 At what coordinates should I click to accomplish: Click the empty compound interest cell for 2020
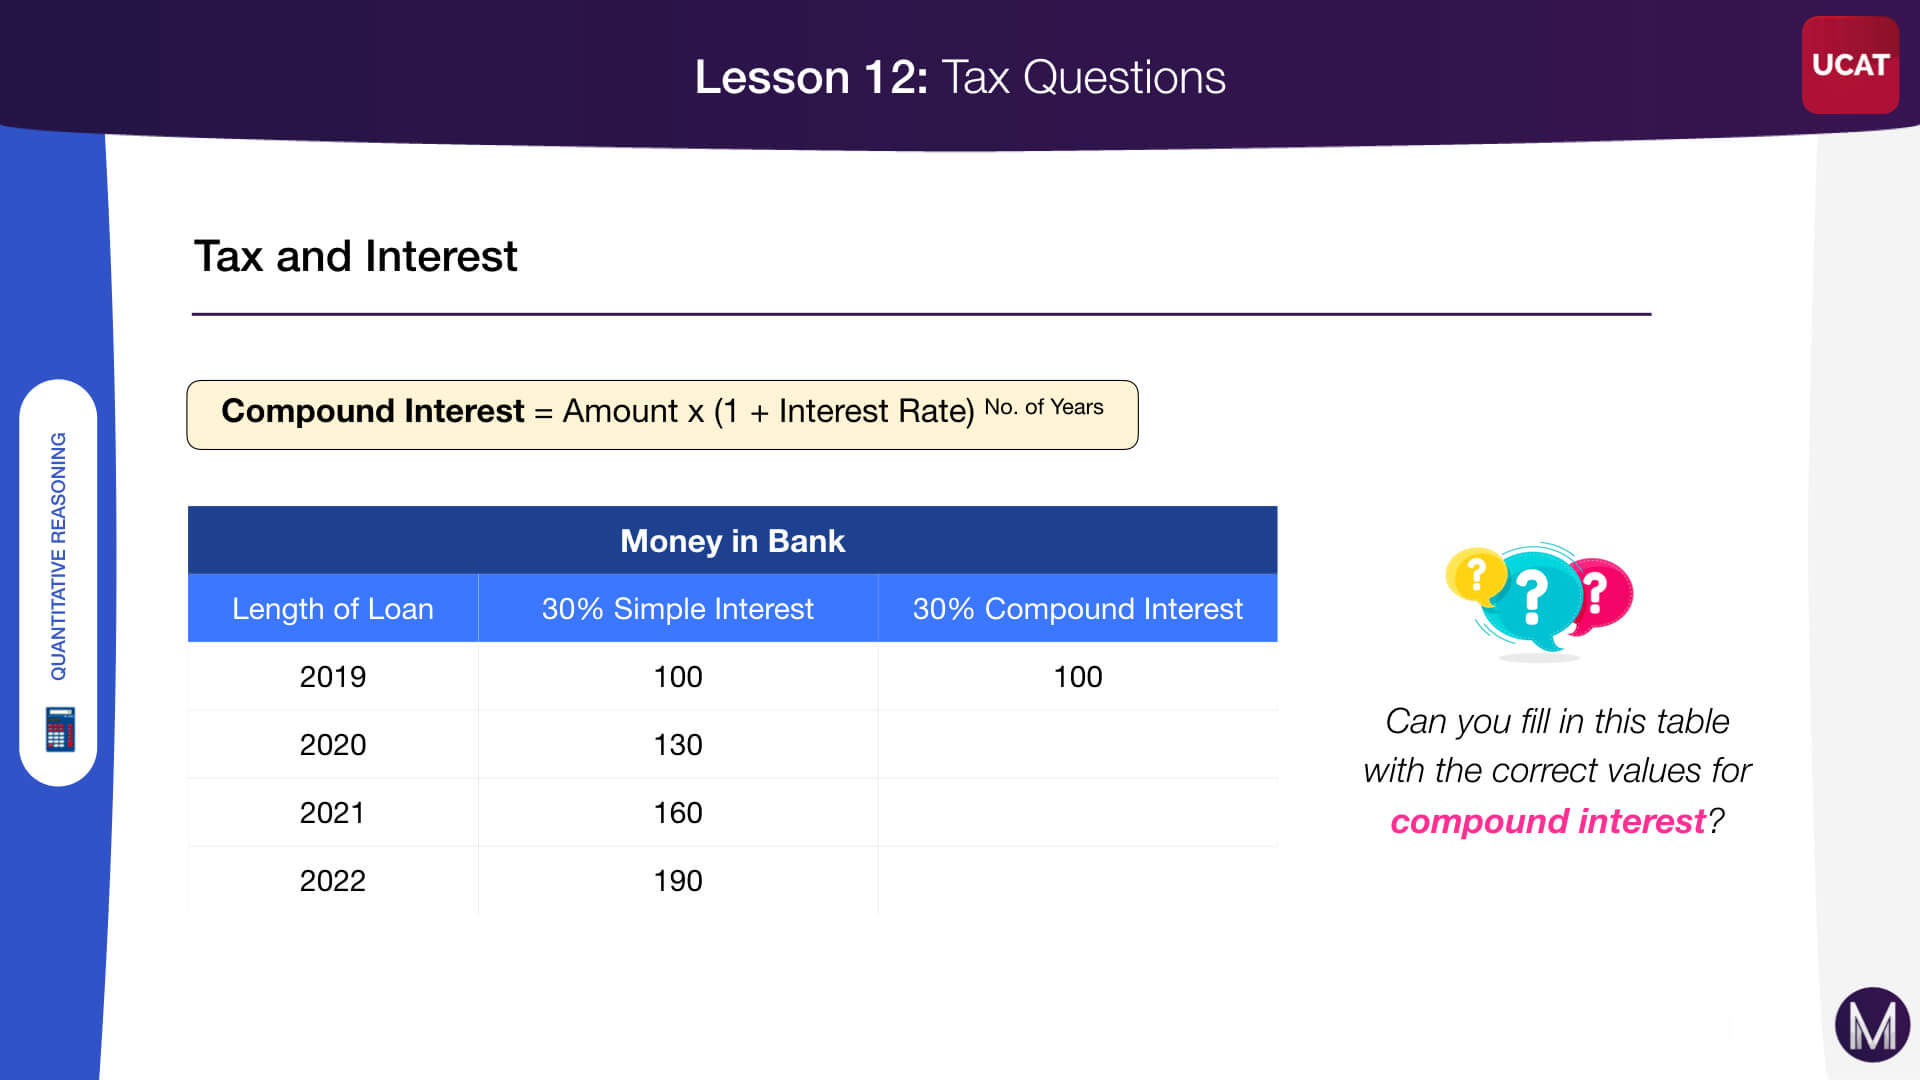pyautogui.click(x=1077, y=744)
